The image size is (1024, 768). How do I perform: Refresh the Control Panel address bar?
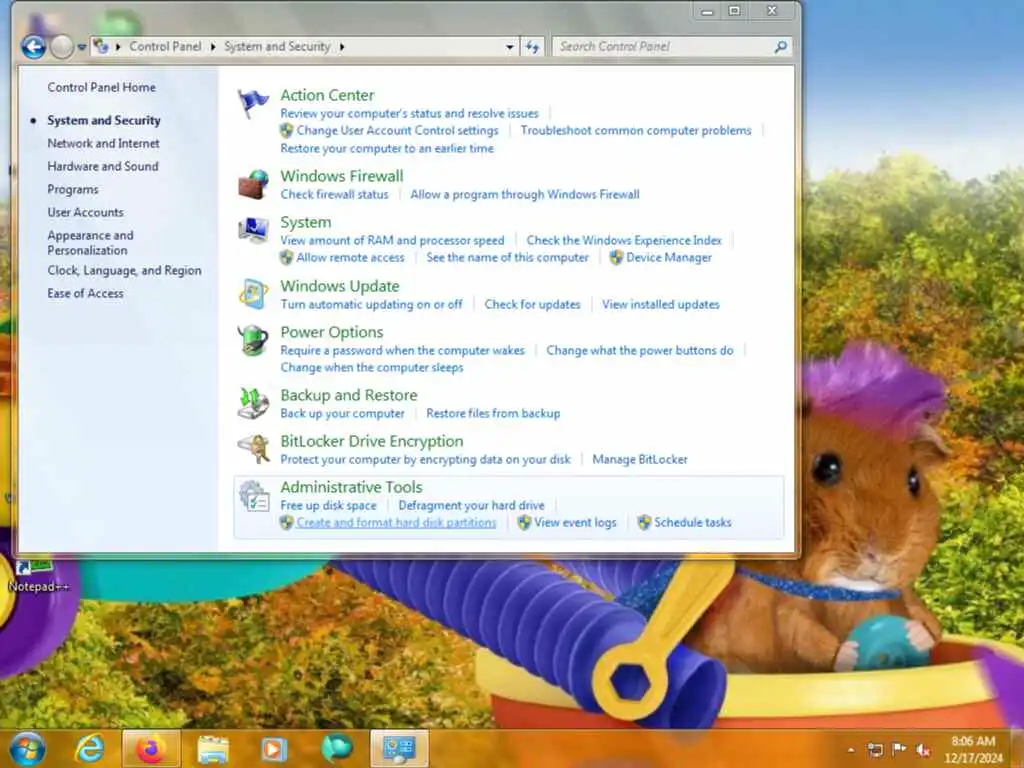pos(532,47)
